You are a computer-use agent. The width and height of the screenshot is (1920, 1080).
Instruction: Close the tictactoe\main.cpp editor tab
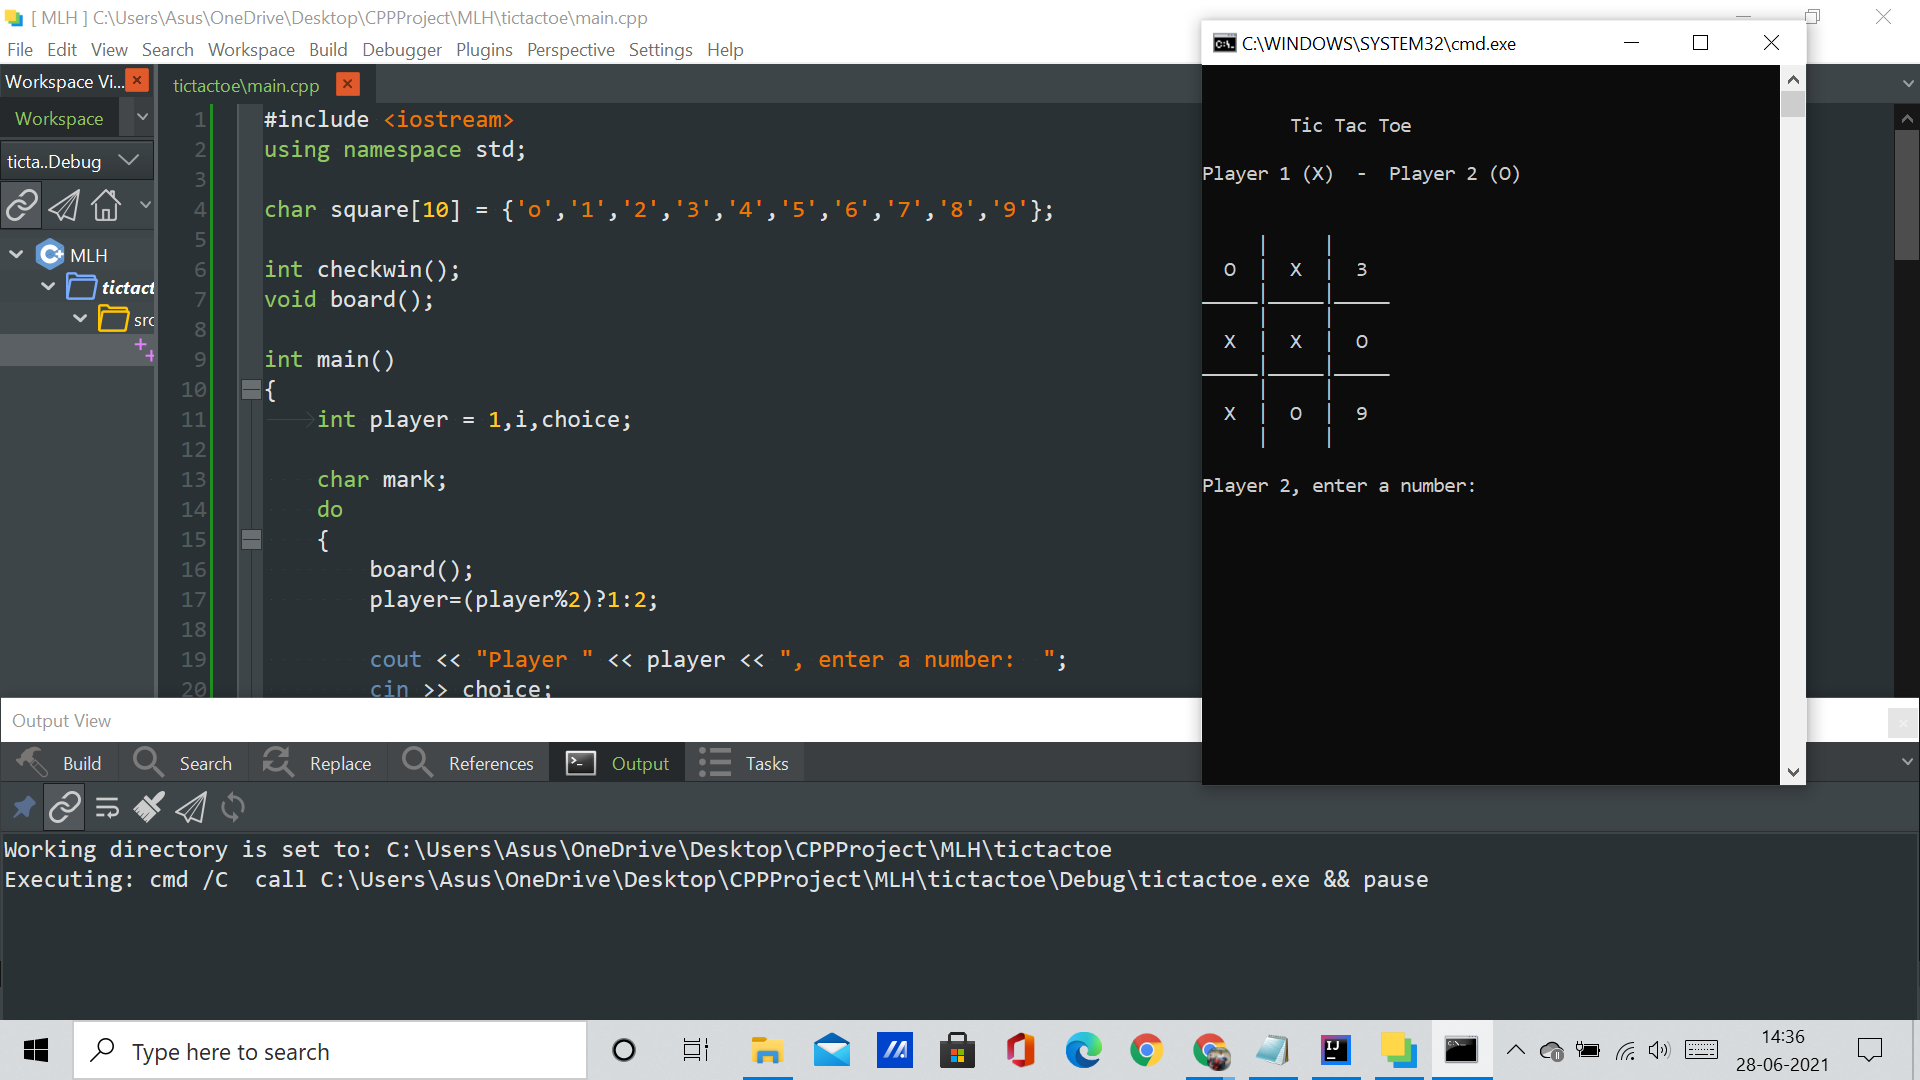pyautogui.click(x=347, y=85)
